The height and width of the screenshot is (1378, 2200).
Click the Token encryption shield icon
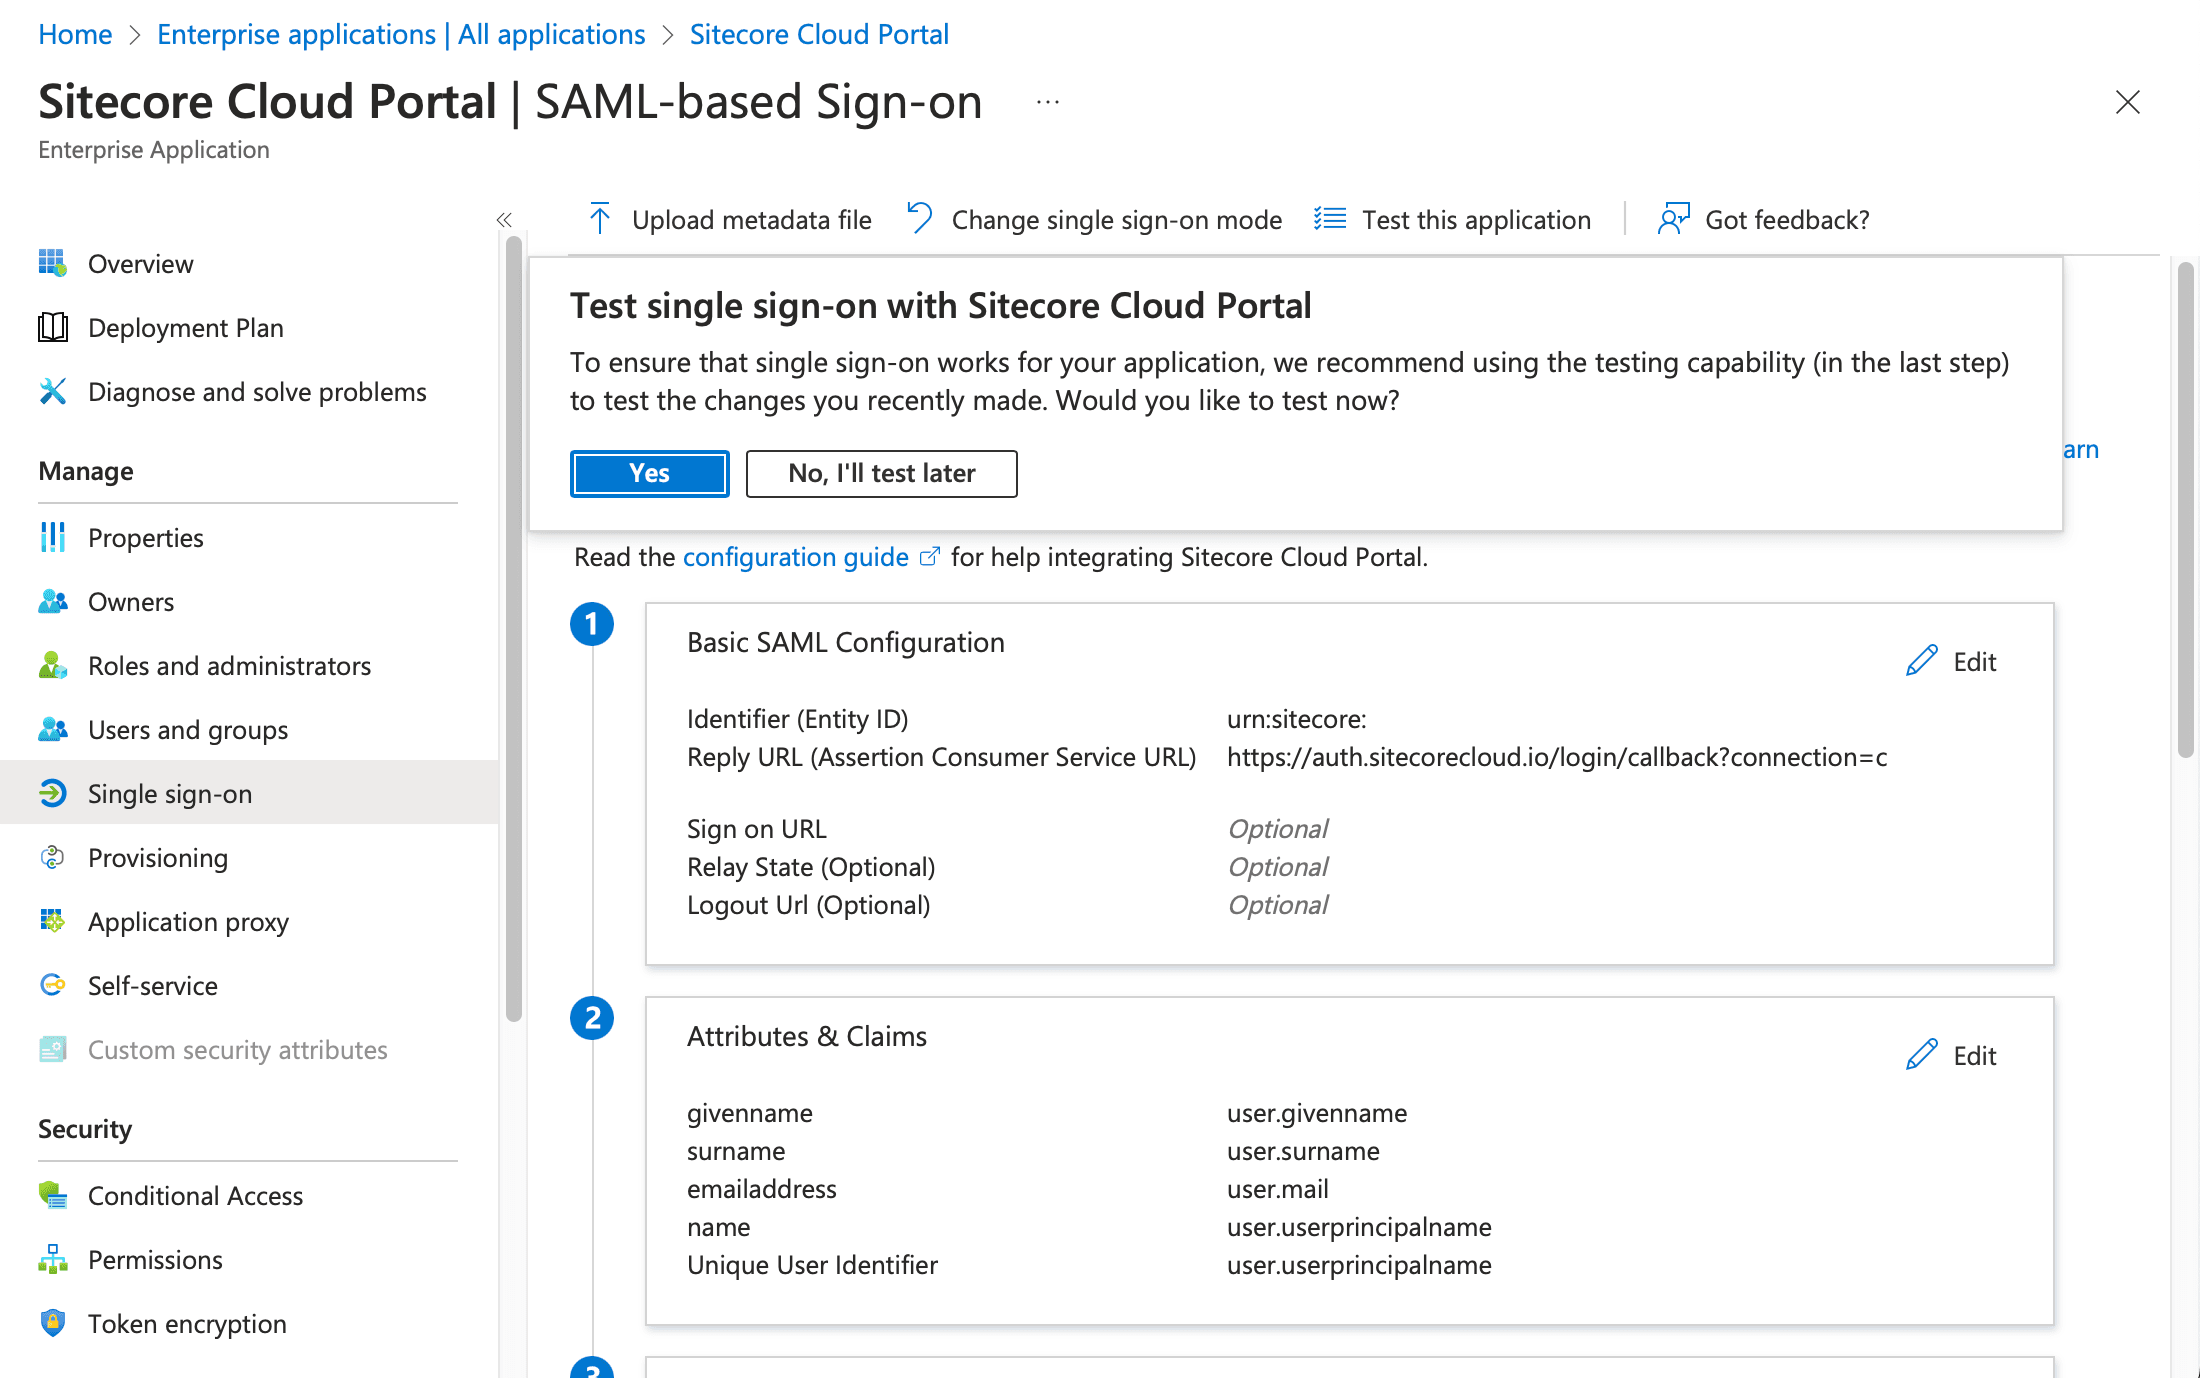(53, 1323)
